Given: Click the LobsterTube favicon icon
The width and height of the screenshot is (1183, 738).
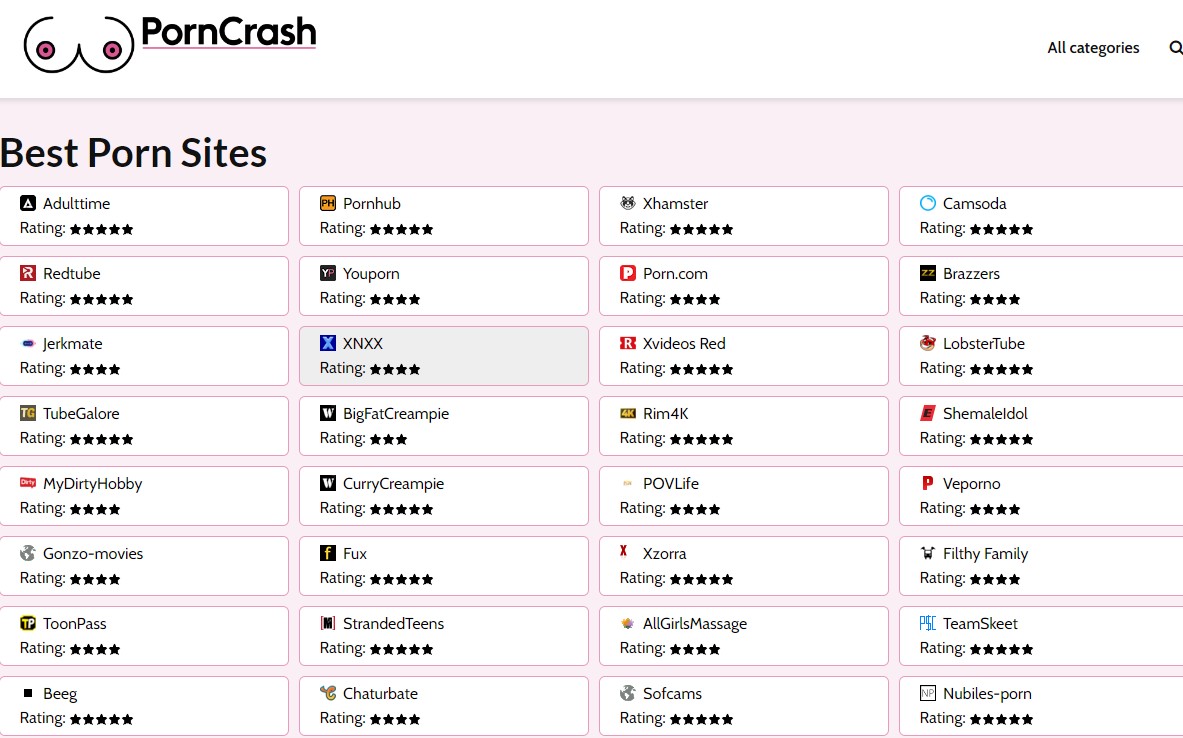Looking at the screenshot, I should tap(928, 343).
